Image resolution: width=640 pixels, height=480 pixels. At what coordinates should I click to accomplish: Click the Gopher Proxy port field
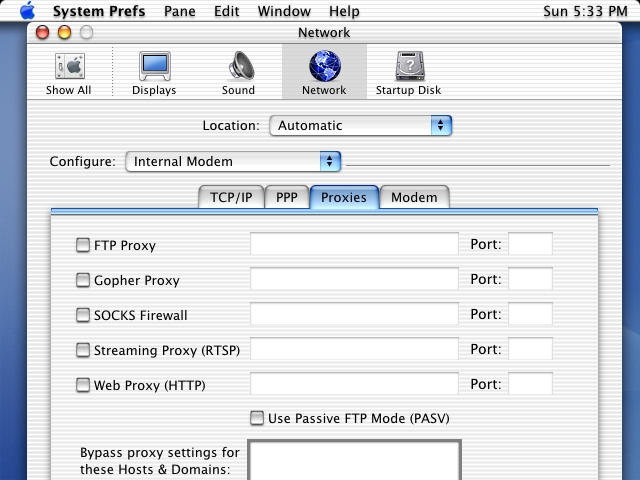[531, 279]
